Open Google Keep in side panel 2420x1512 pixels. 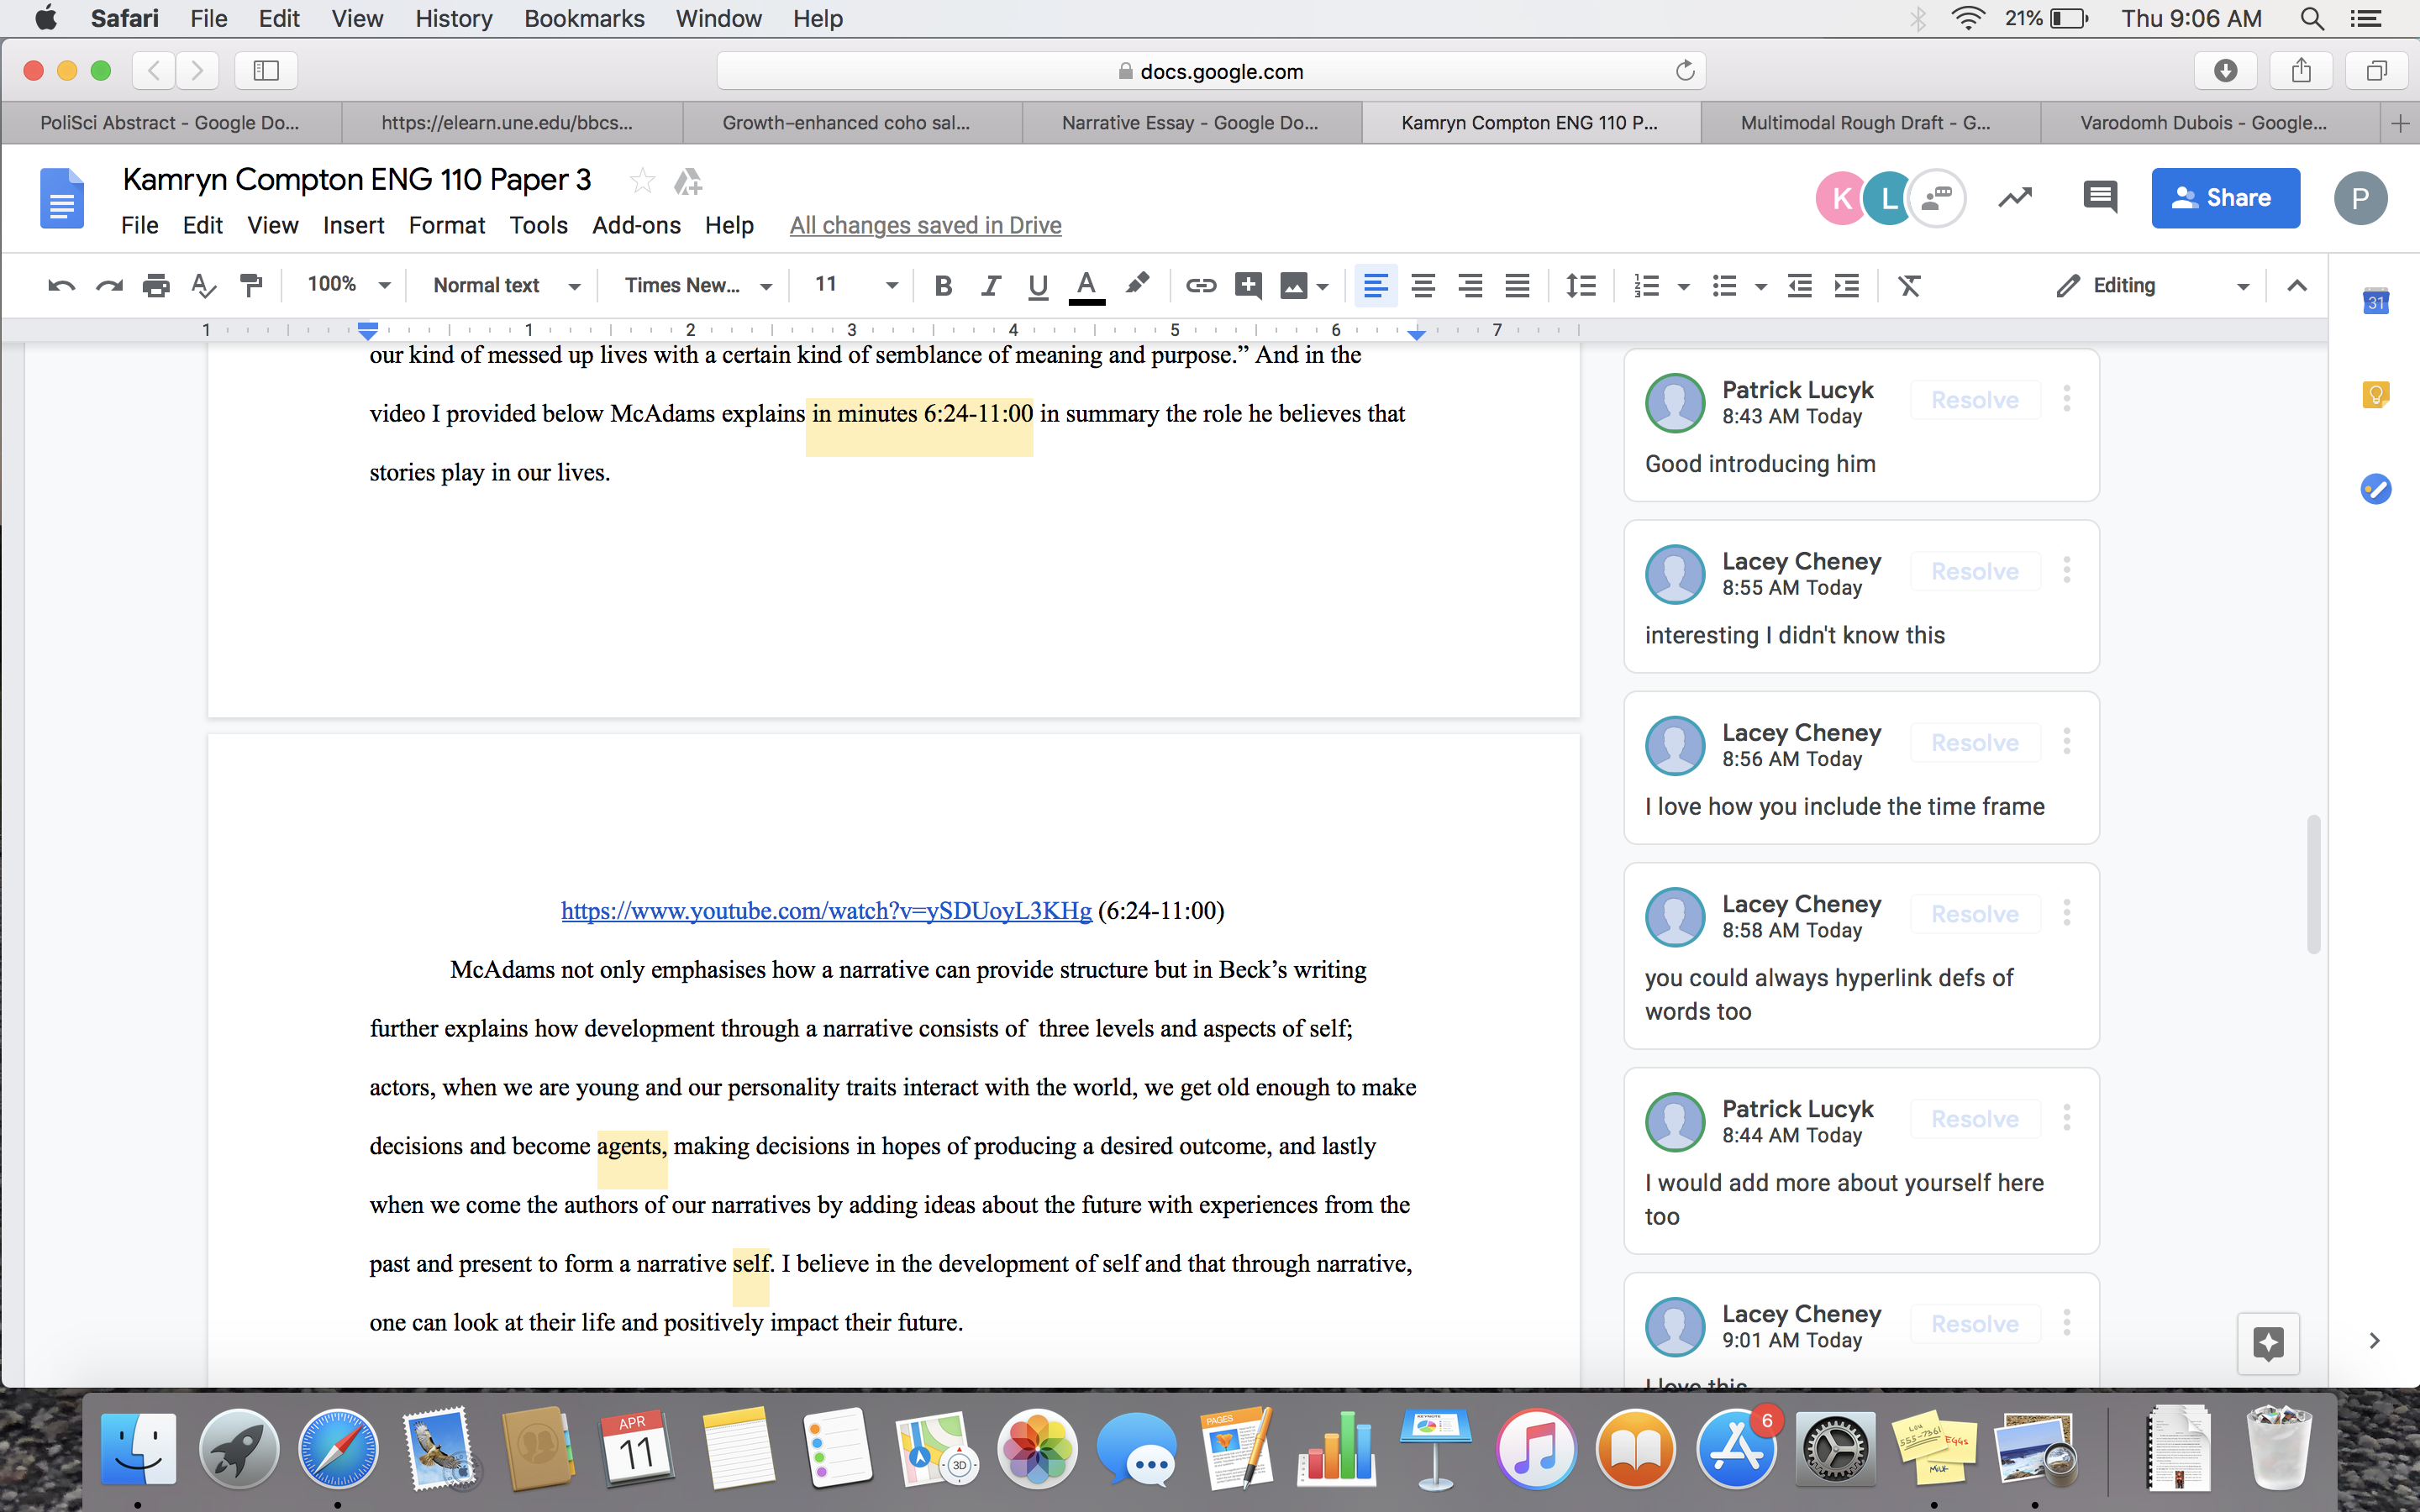(2375, 395)
